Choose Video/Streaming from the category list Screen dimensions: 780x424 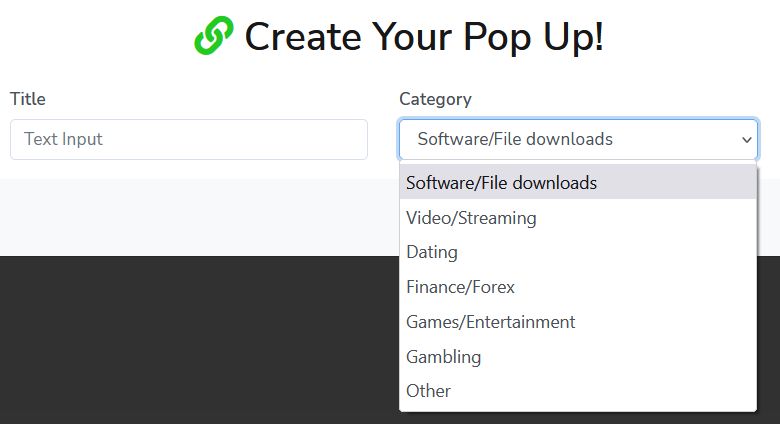pos(471,218)
